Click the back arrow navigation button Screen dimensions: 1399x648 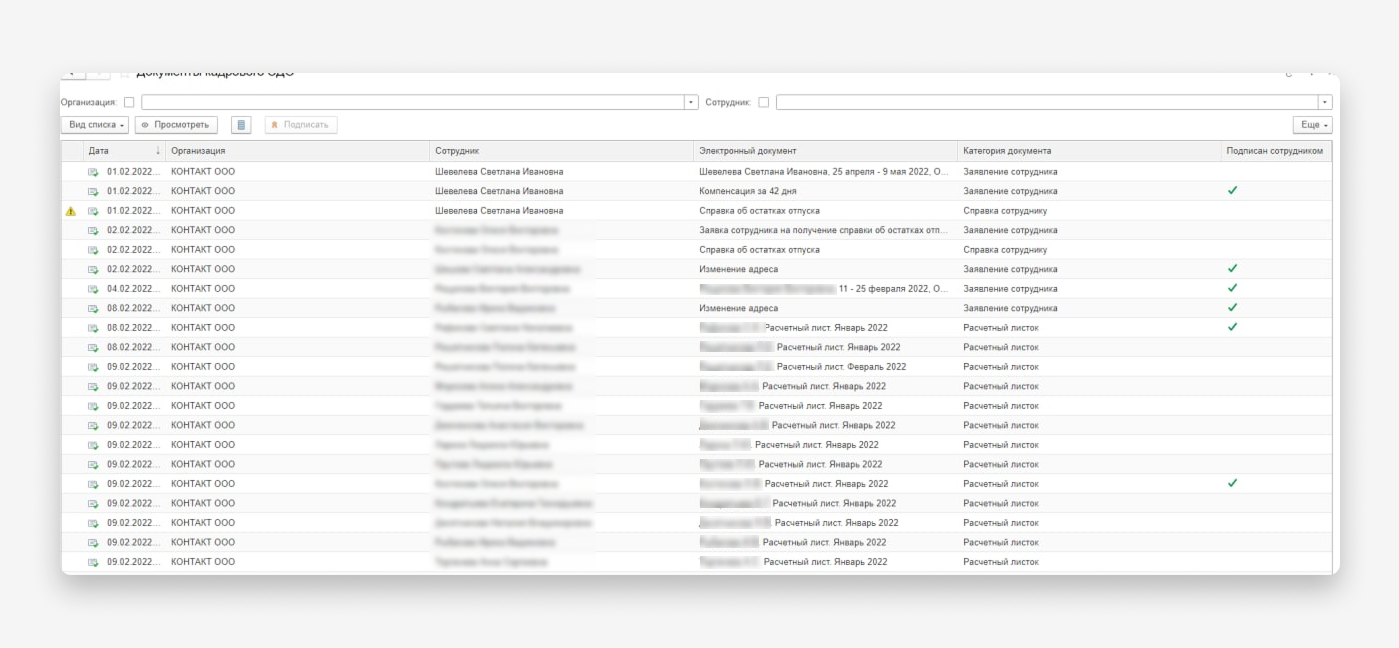72,74
